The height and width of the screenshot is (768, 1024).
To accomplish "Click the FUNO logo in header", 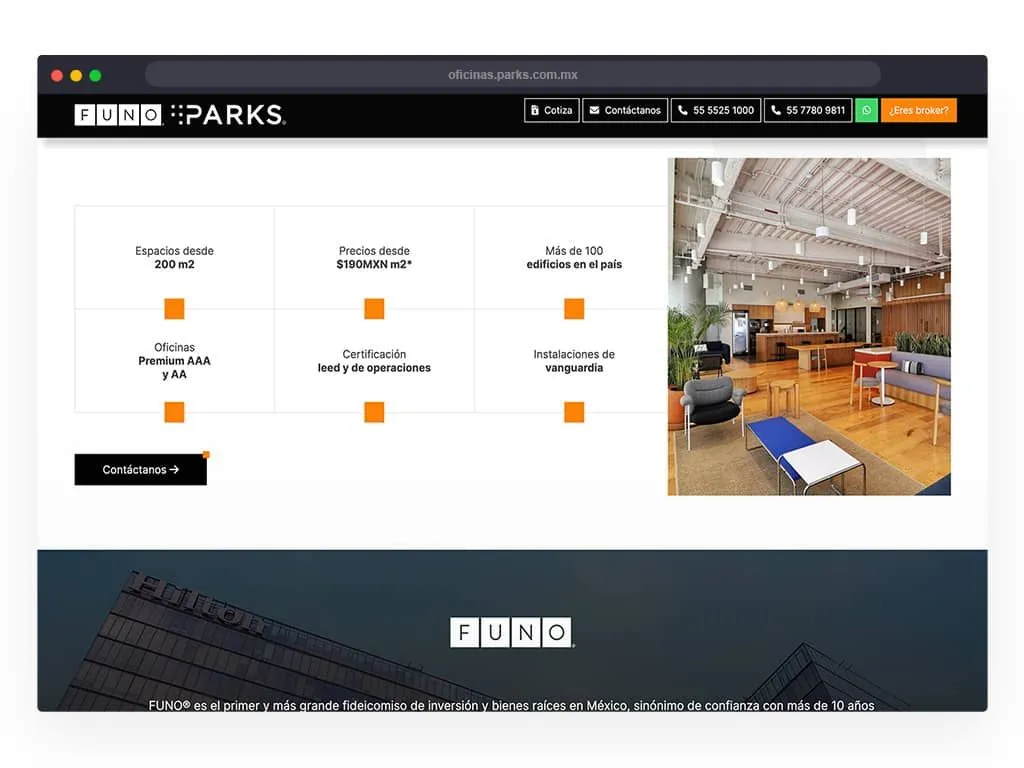I will (x=118, y=115).
